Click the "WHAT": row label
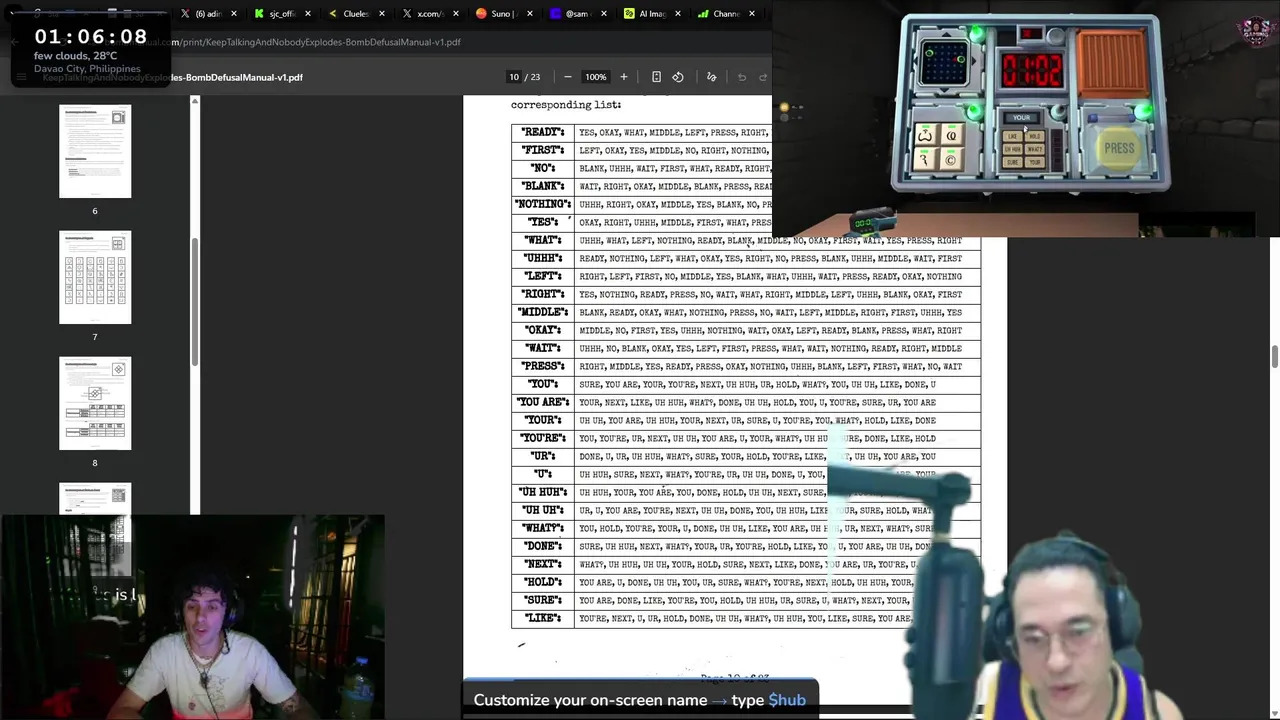 coord(542,240)
